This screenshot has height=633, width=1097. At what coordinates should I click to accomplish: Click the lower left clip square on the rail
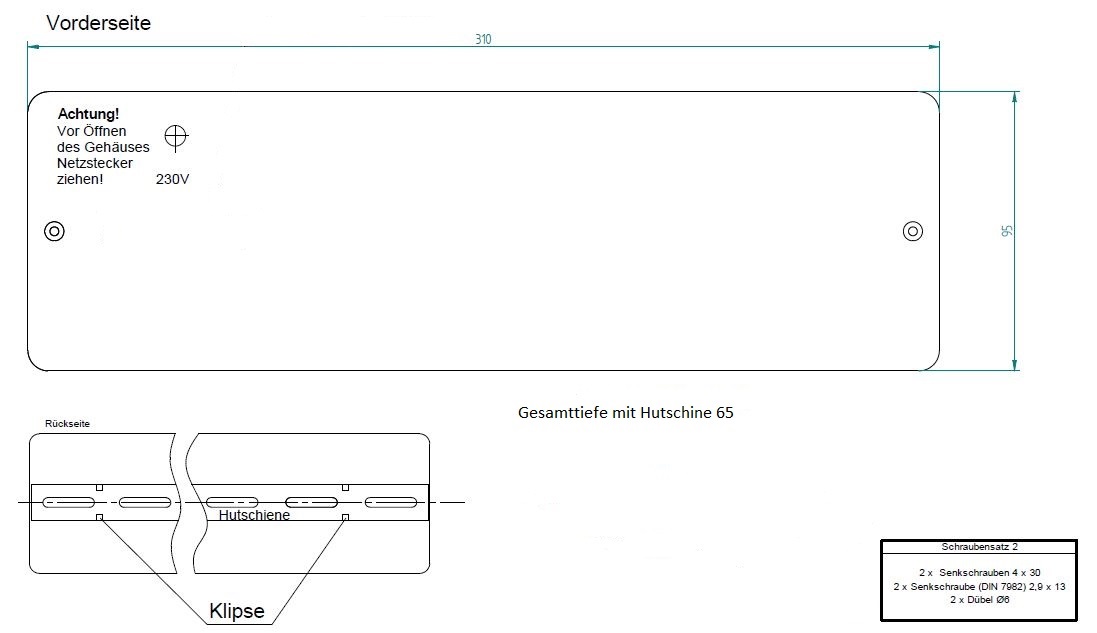98,517
